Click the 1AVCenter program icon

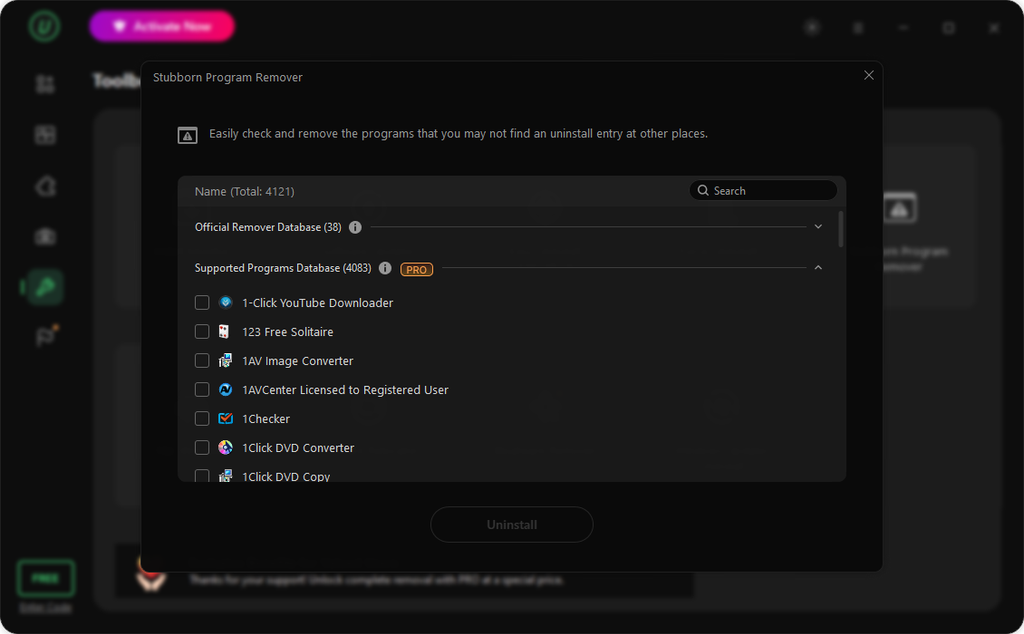225,390
